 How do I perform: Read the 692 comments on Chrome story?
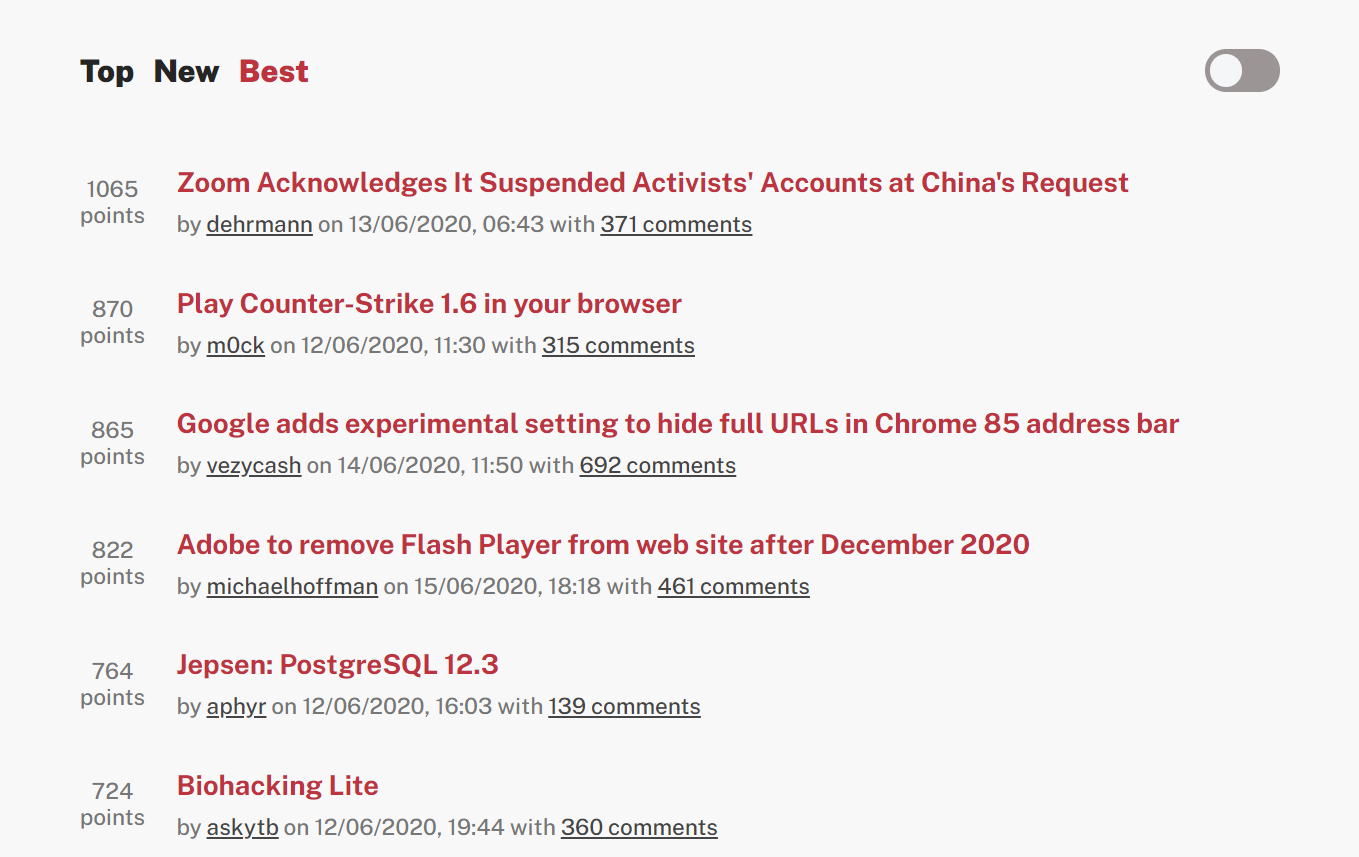pyautogui.click(x=657, y=466)
